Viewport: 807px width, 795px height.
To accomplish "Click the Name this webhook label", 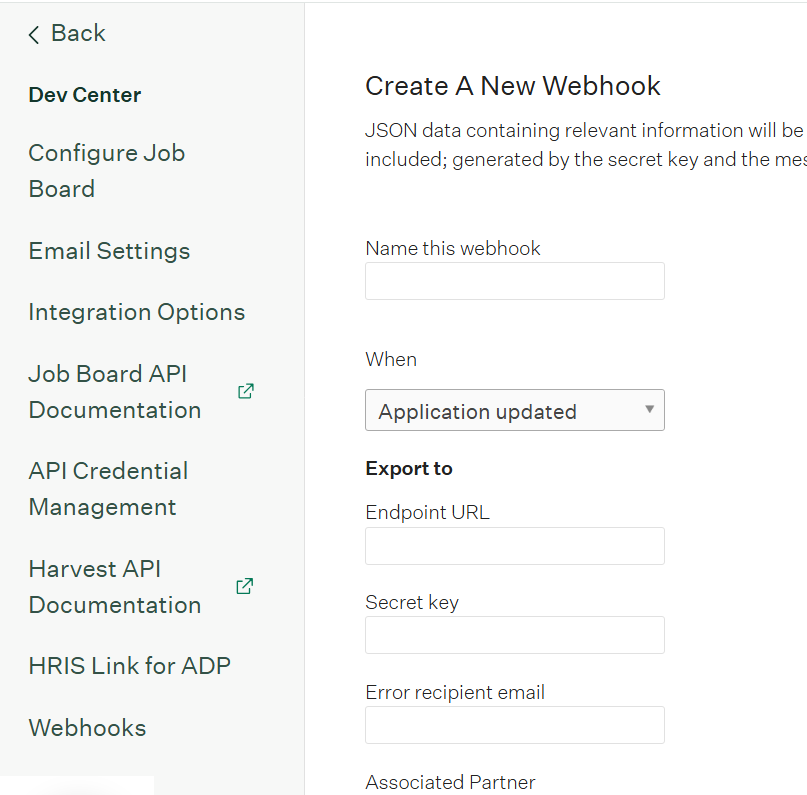I will [453, 249].
